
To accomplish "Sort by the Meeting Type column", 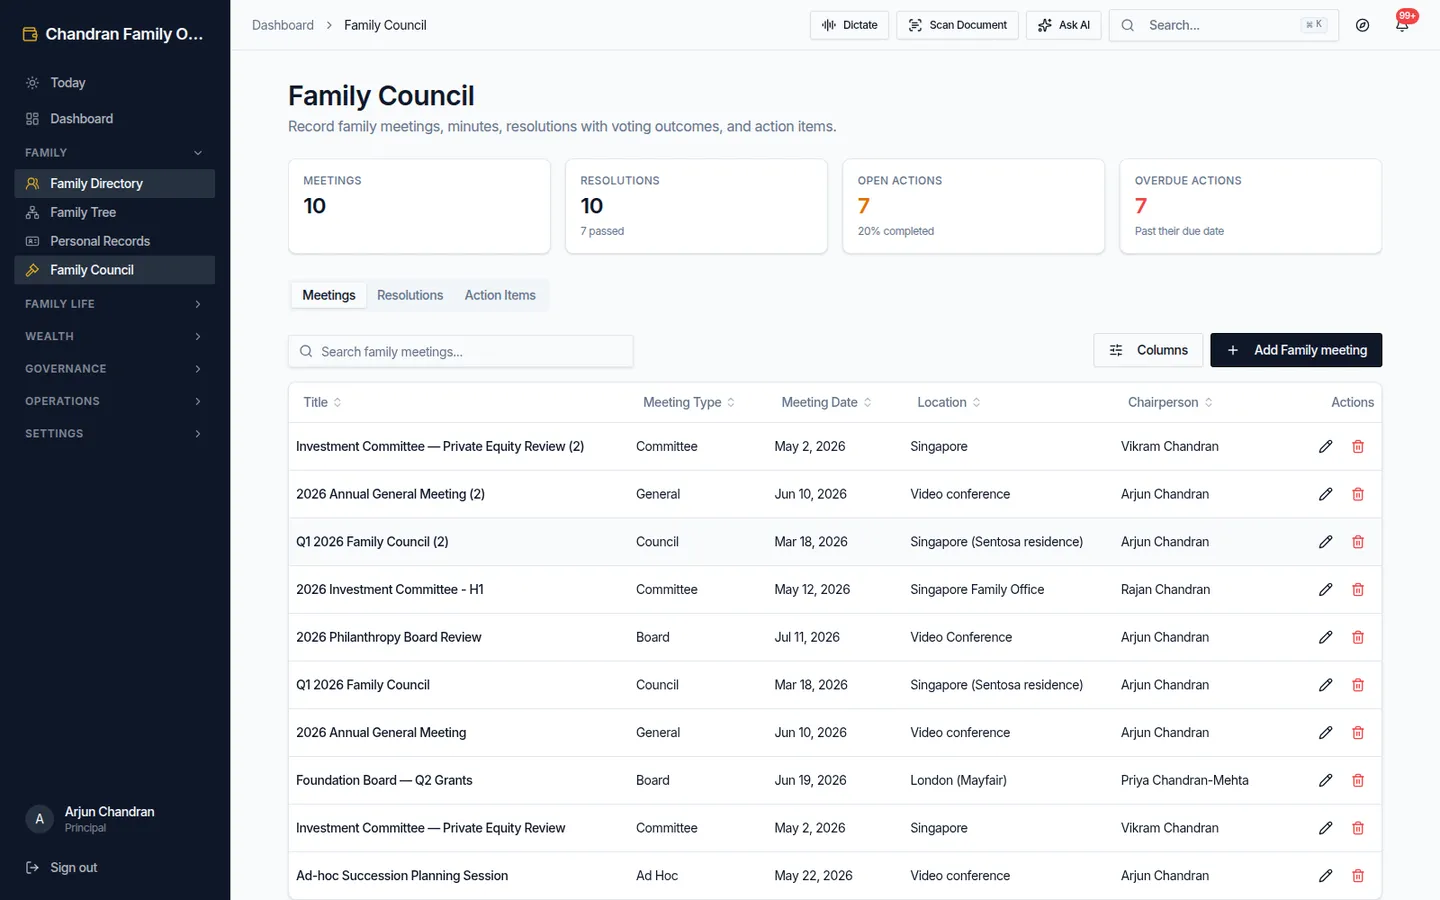I will point(689,402).
